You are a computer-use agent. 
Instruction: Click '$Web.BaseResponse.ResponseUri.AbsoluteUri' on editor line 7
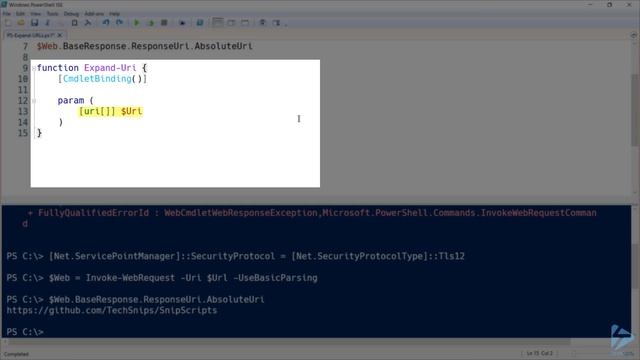coord(144,46)
